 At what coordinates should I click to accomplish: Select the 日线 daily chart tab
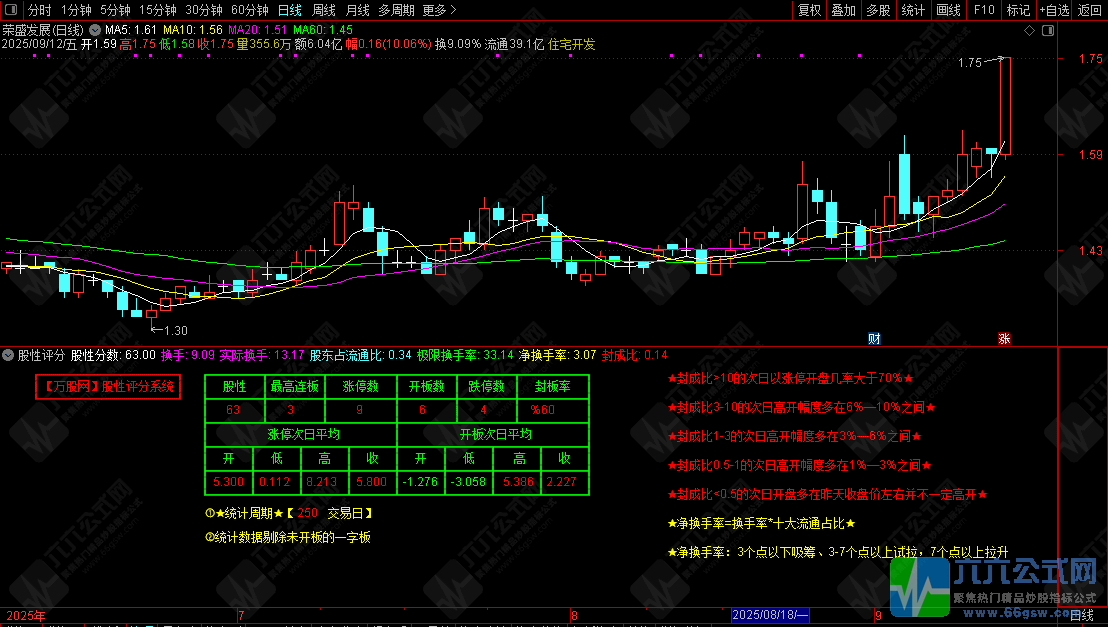(290, 10)
